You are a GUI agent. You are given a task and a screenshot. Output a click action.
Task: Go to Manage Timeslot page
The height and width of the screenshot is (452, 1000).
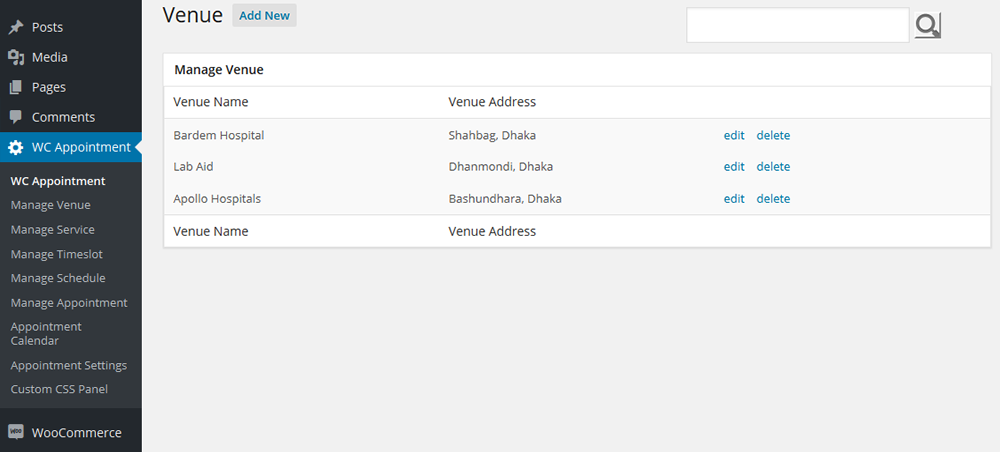pyautogui.click(x=57, y=254)
